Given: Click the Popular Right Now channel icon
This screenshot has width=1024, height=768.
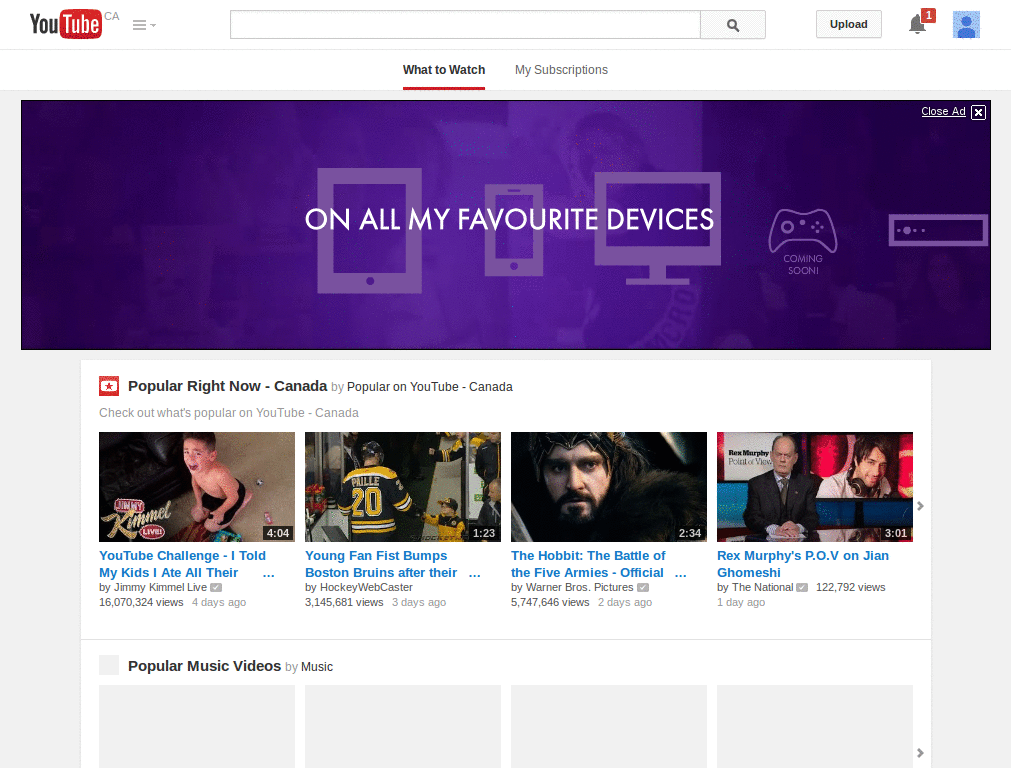Looking at the screenshot, I should tap(109, 386).
